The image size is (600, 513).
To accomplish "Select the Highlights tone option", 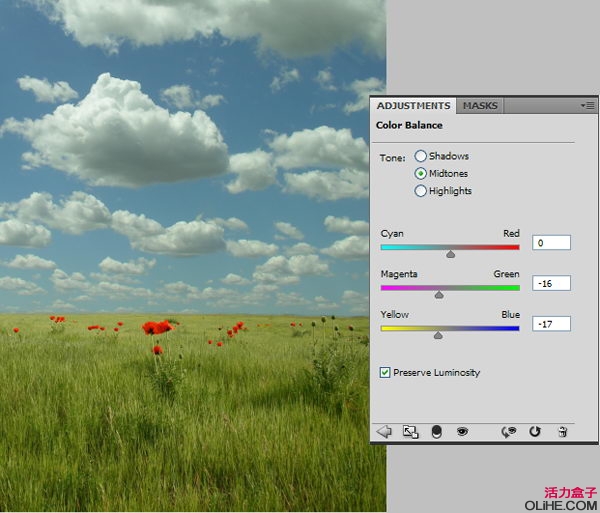I will (420, 191).
